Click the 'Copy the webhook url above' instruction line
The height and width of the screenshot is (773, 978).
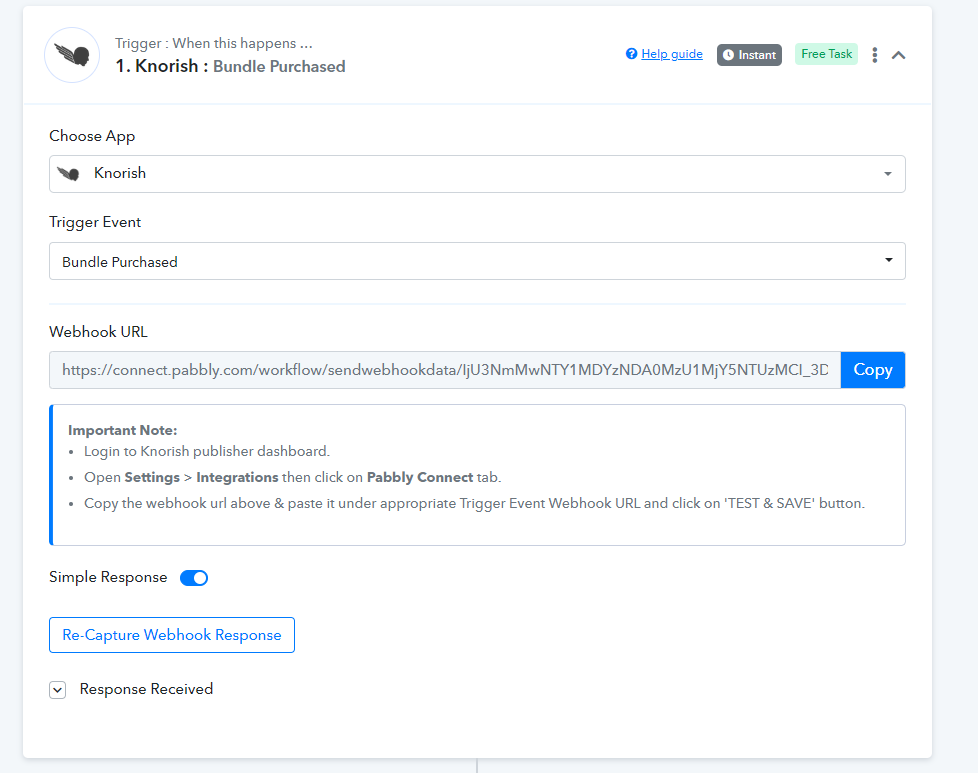coord(475,503)
